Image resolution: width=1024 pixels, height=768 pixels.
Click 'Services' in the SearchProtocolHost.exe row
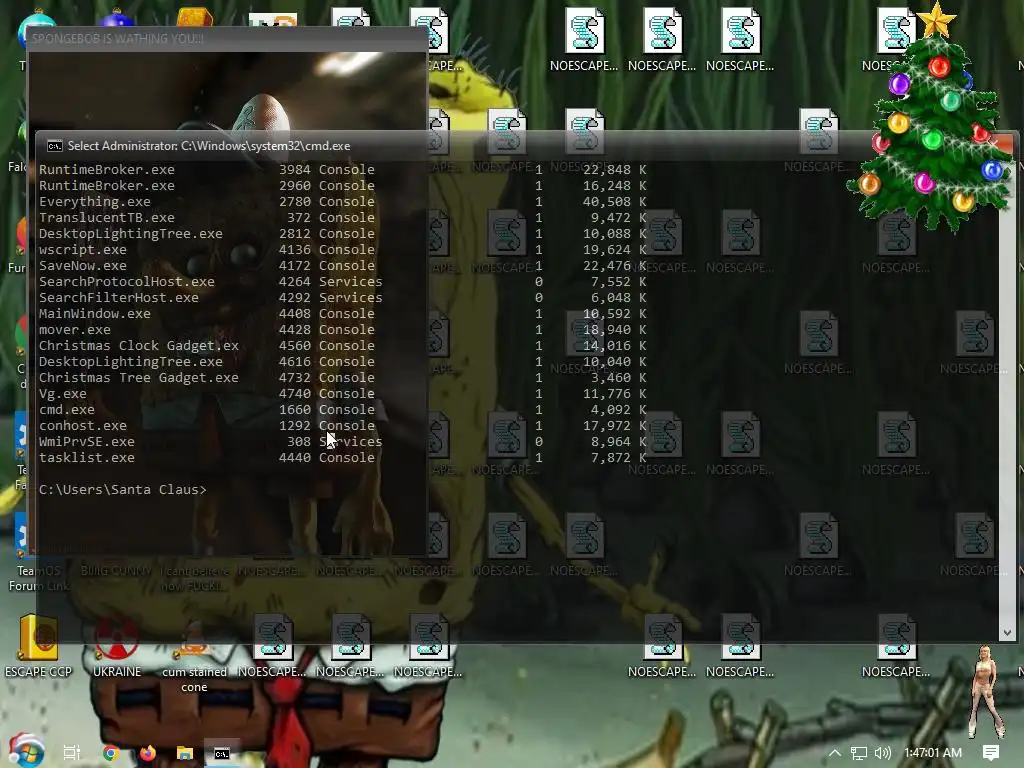pos(351,281)
